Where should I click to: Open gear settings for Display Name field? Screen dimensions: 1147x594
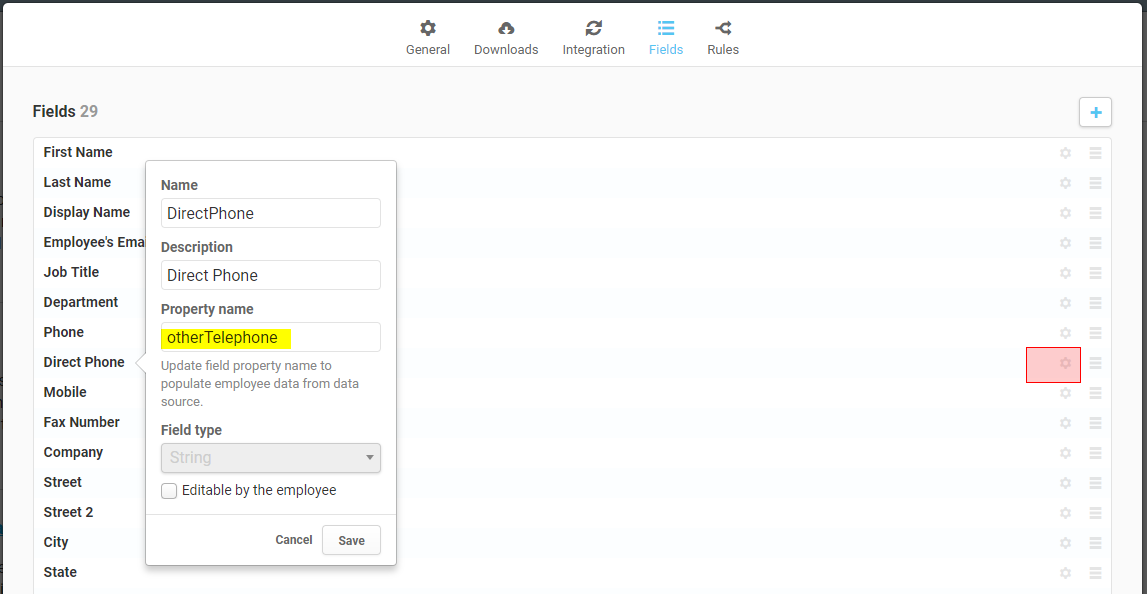pos(1065,213)
